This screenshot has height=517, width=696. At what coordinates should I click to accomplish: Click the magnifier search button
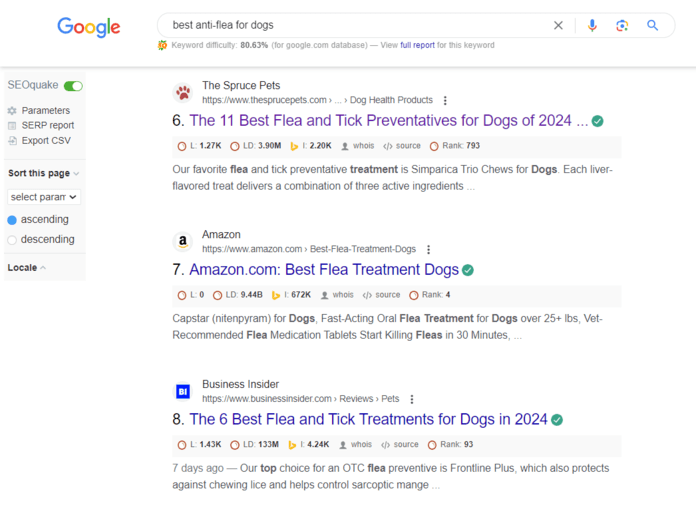click(x=652, y=25)
